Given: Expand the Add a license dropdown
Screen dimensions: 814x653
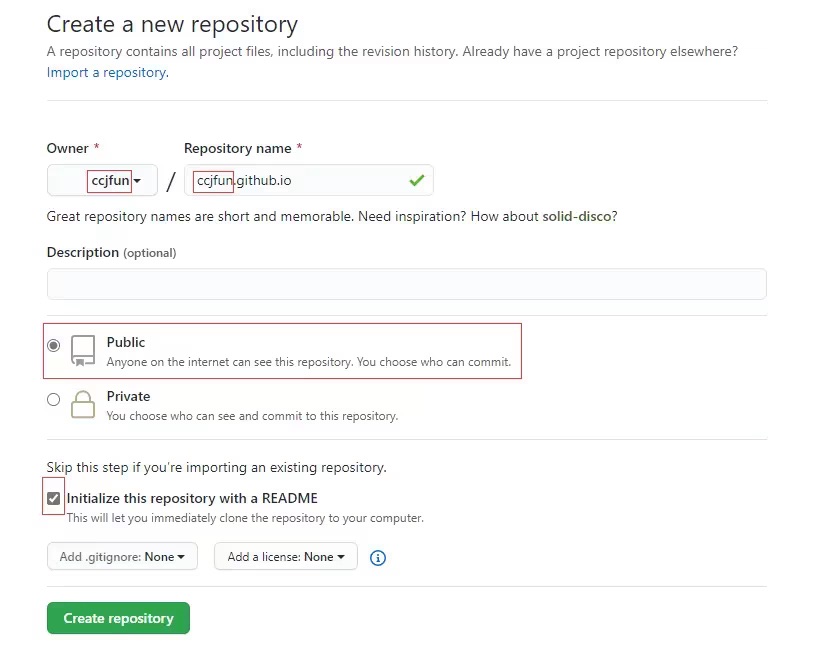Looking at the screenshot, I should [286, 557].
